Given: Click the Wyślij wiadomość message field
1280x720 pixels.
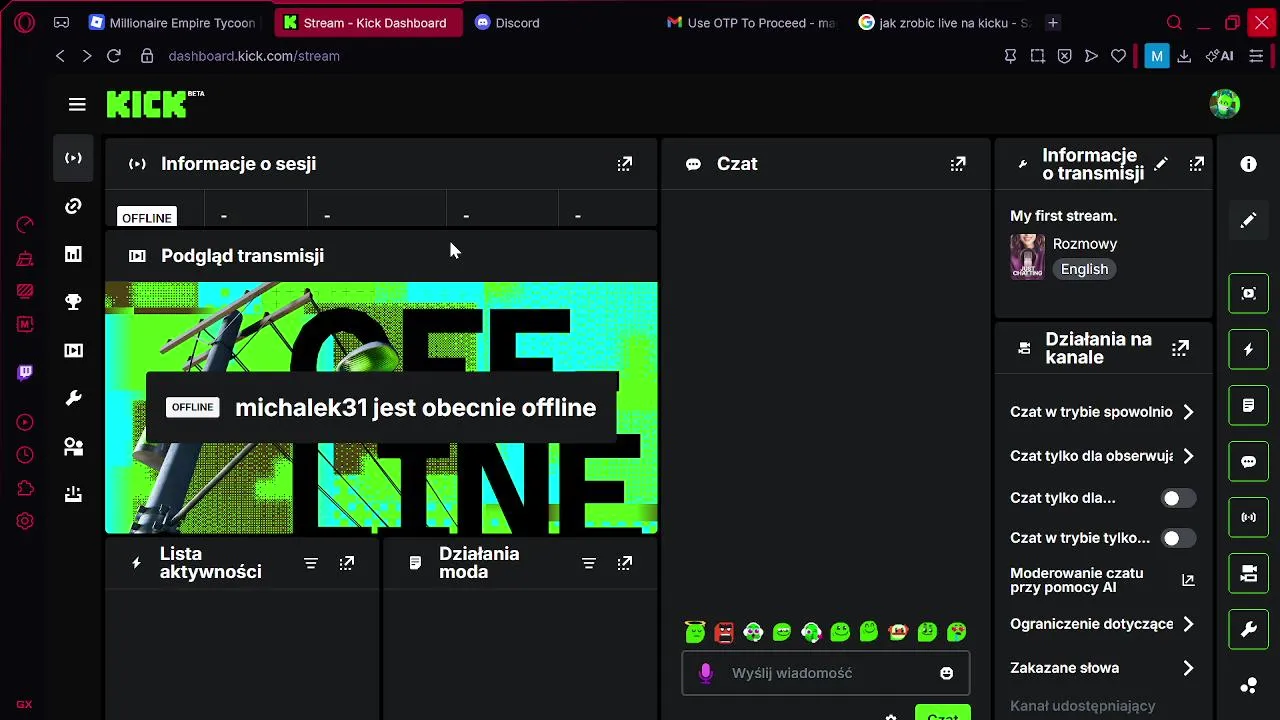Looking at the screenshot, I should point(826,673).
